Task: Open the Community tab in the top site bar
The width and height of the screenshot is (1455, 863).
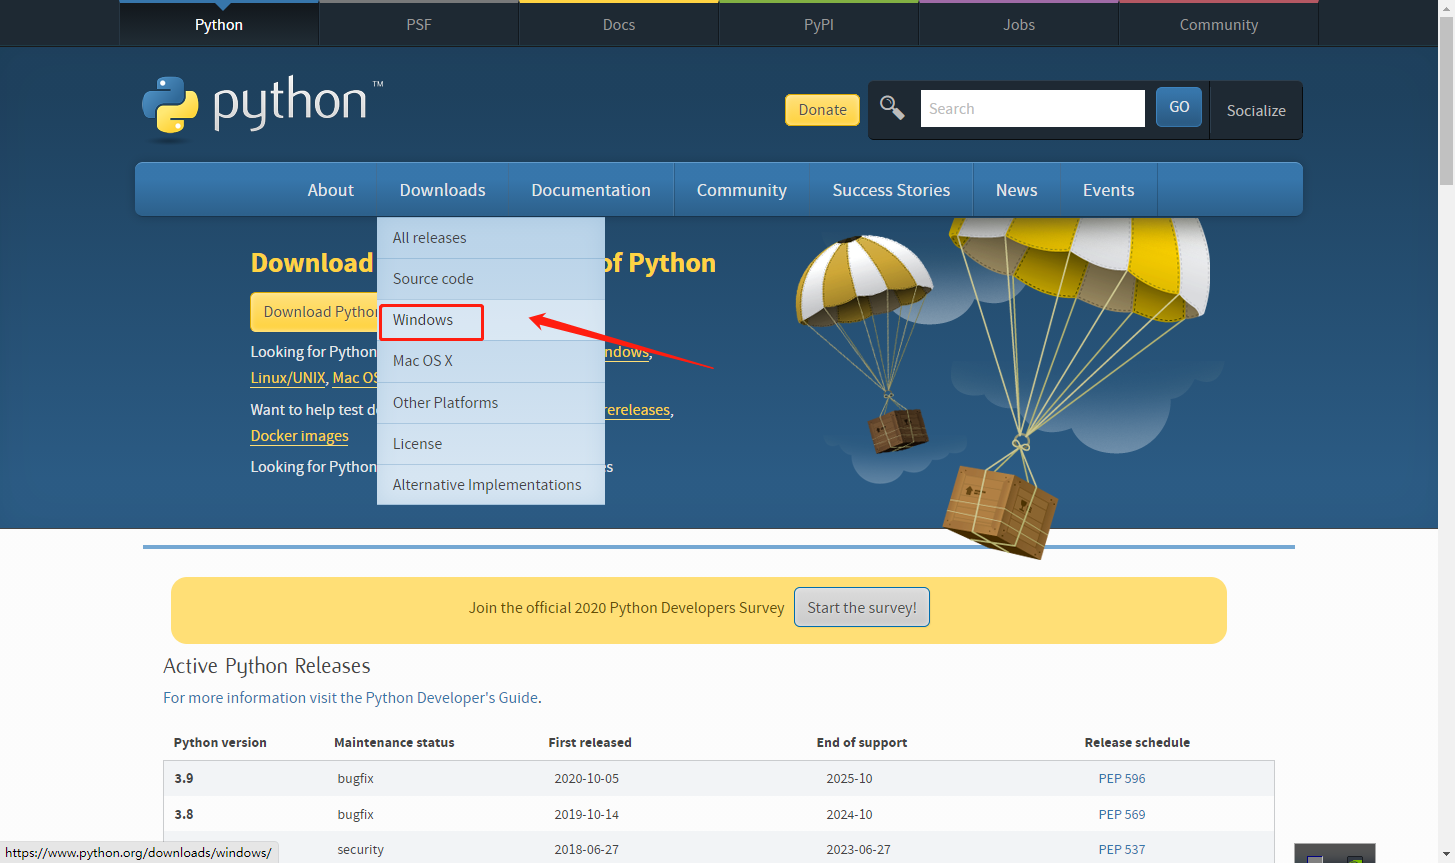Action: [1219, 24]
